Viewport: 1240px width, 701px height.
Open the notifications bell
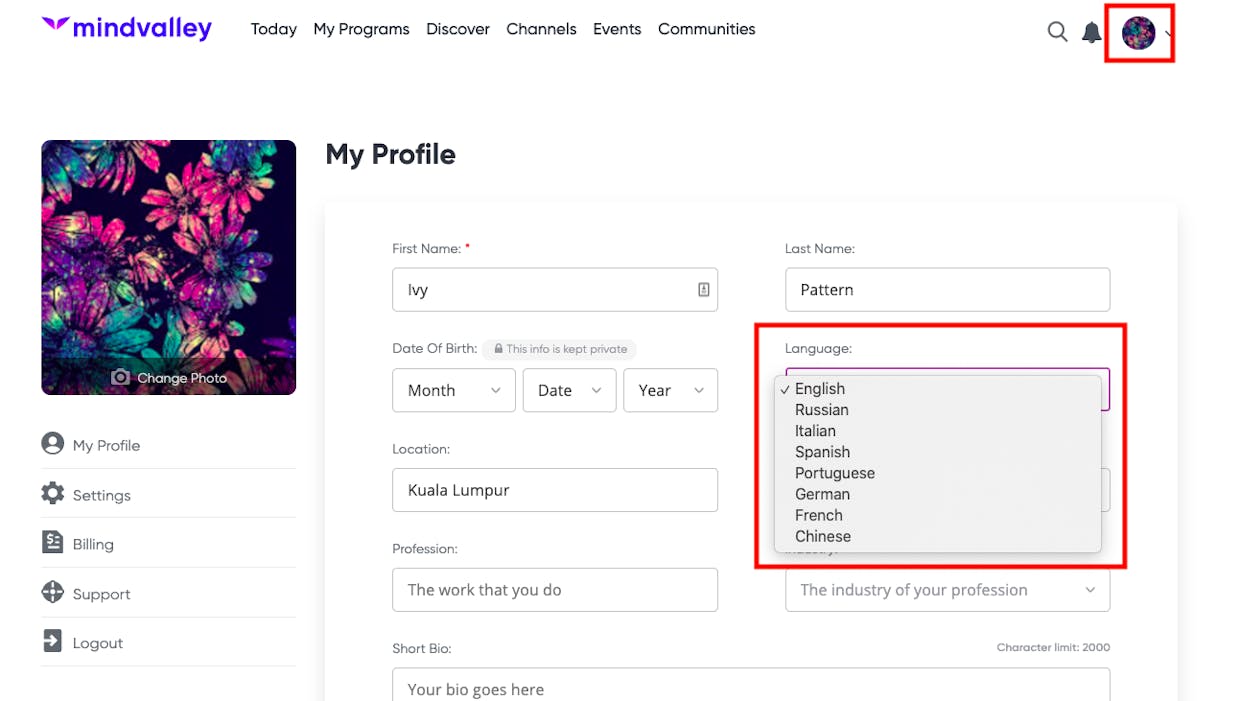click(x=1092, y=32)
